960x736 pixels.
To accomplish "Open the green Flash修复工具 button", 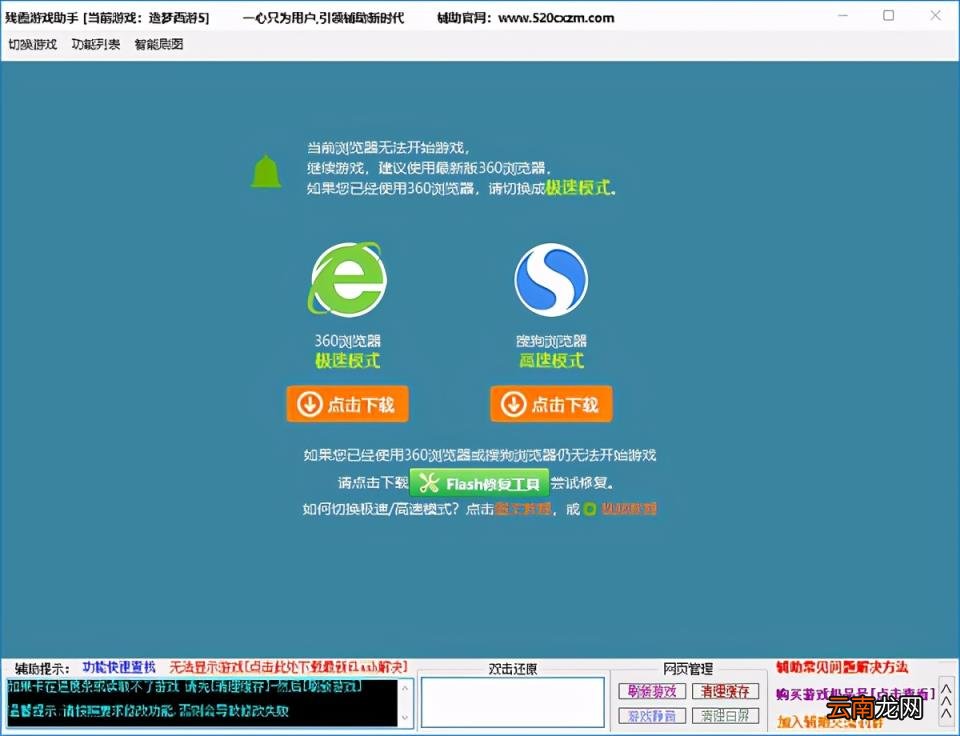I will click(479, 484).
